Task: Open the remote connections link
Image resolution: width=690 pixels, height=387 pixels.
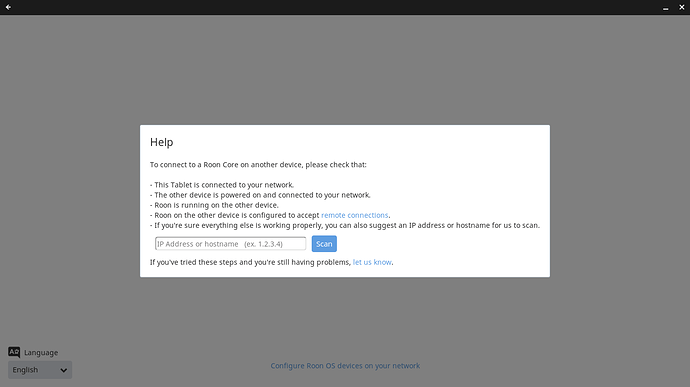Action: click(x=355, y=215)
